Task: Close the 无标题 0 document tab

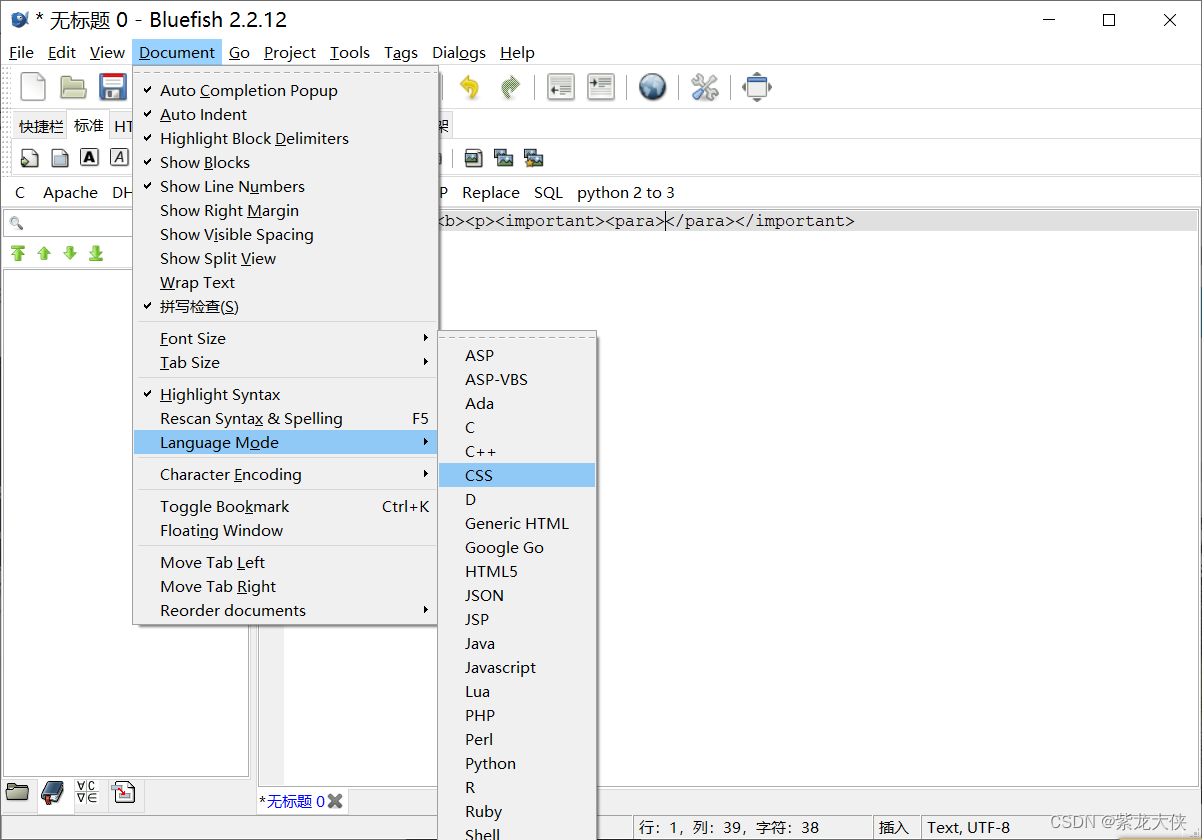Action: (335, 801)
